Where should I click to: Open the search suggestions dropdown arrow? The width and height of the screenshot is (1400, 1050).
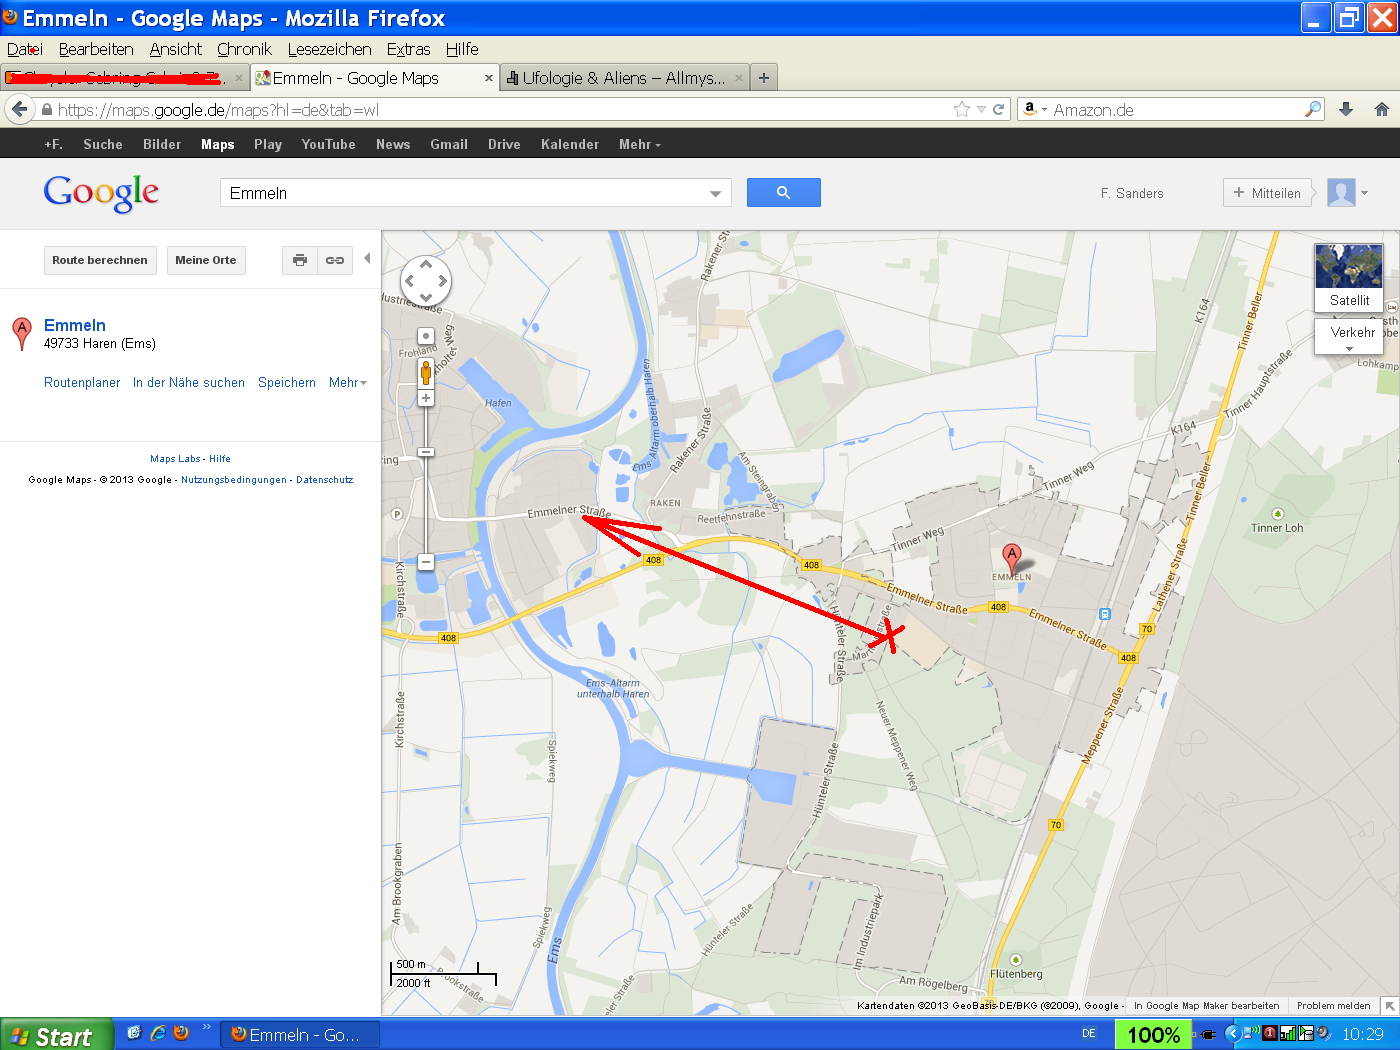(x=715, y=194)
